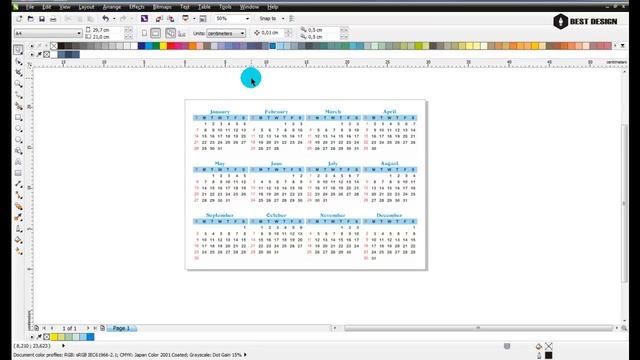Select the Dimension tool

point(18,184)
